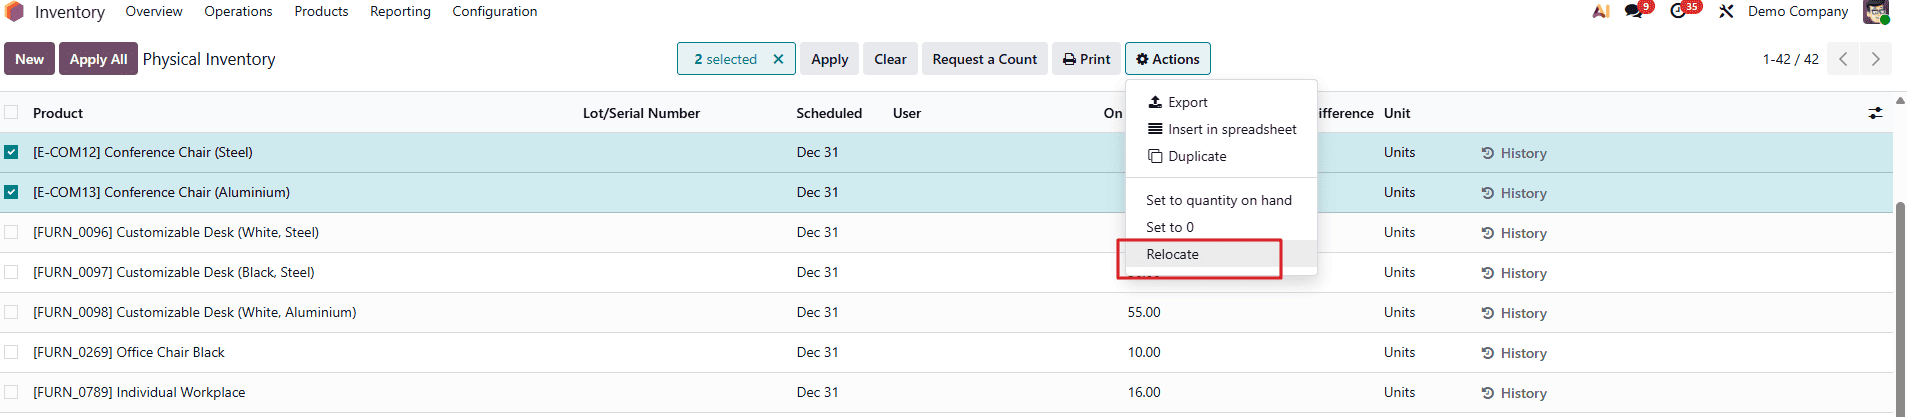This screenshot has height=417, width=1907.
Task: Click the Apply button
Action: point(829,59)
